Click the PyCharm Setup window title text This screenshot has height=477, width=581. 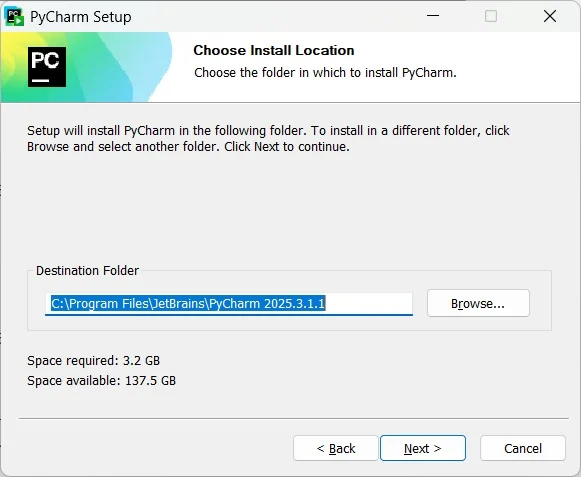click(81, 17)
